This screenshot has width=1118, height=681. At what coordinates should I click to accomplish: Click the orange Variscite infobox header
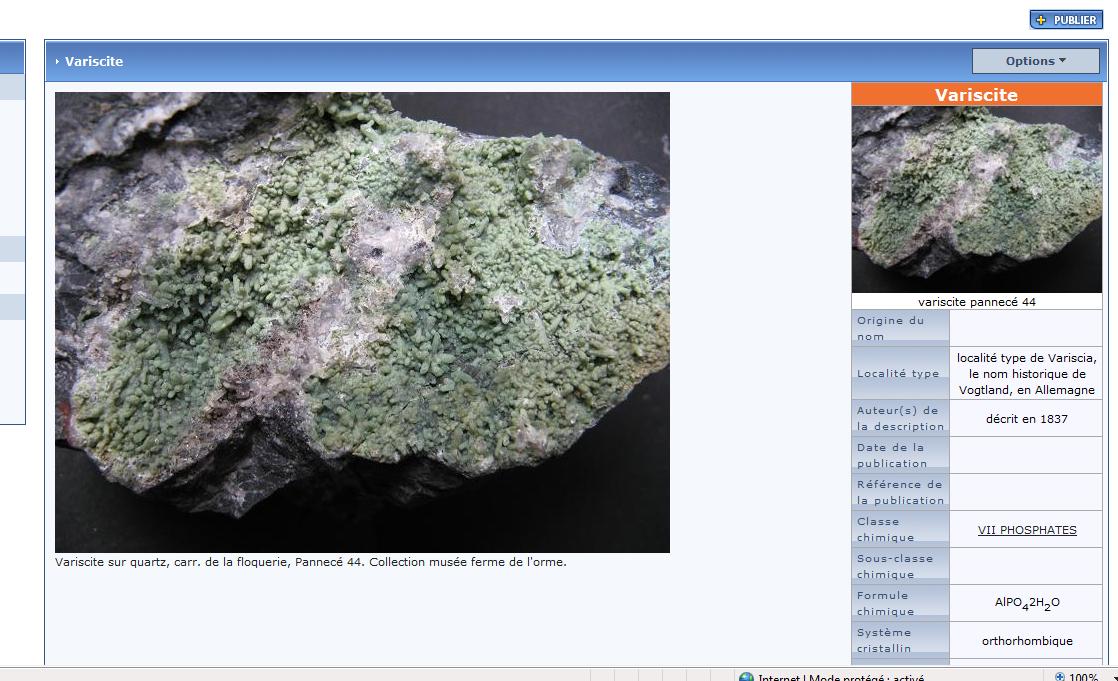[976, 95]
